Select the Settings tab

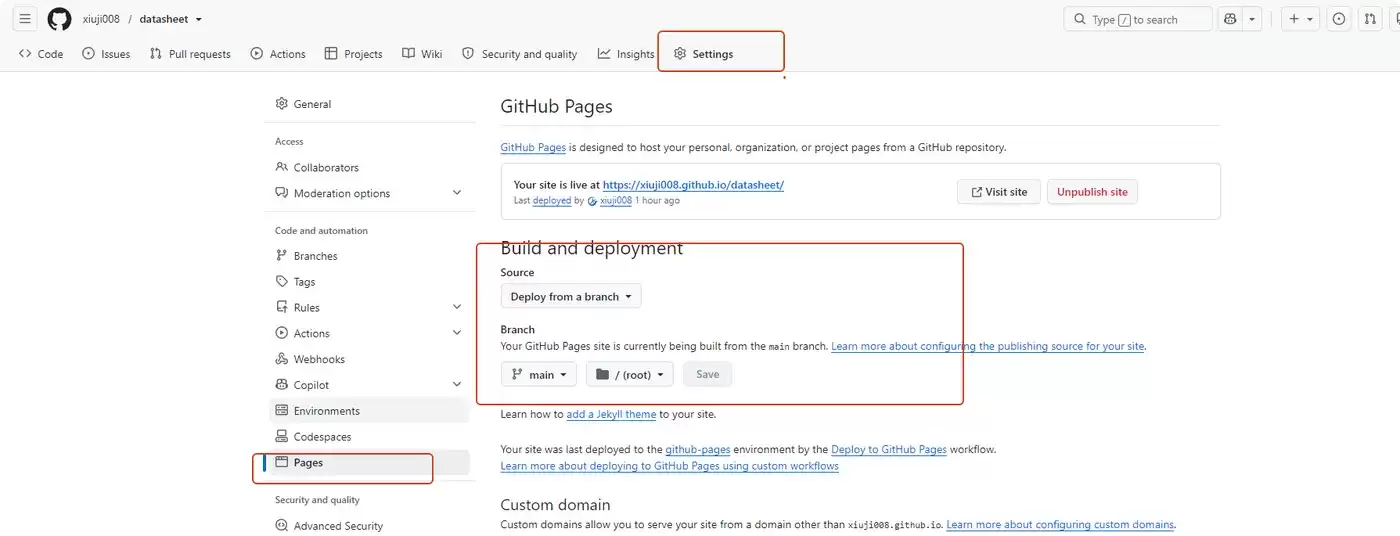point(704,54)
